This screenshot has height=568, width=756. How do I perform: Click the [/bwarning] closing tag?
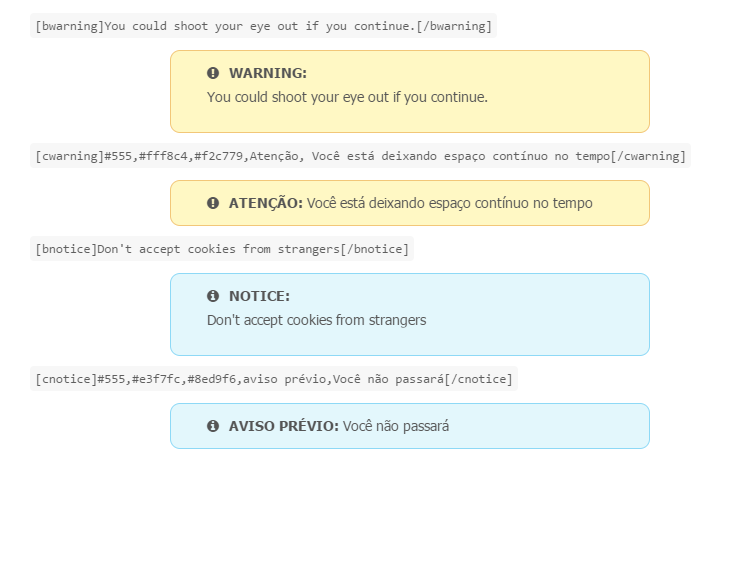(x=454, y=26)
